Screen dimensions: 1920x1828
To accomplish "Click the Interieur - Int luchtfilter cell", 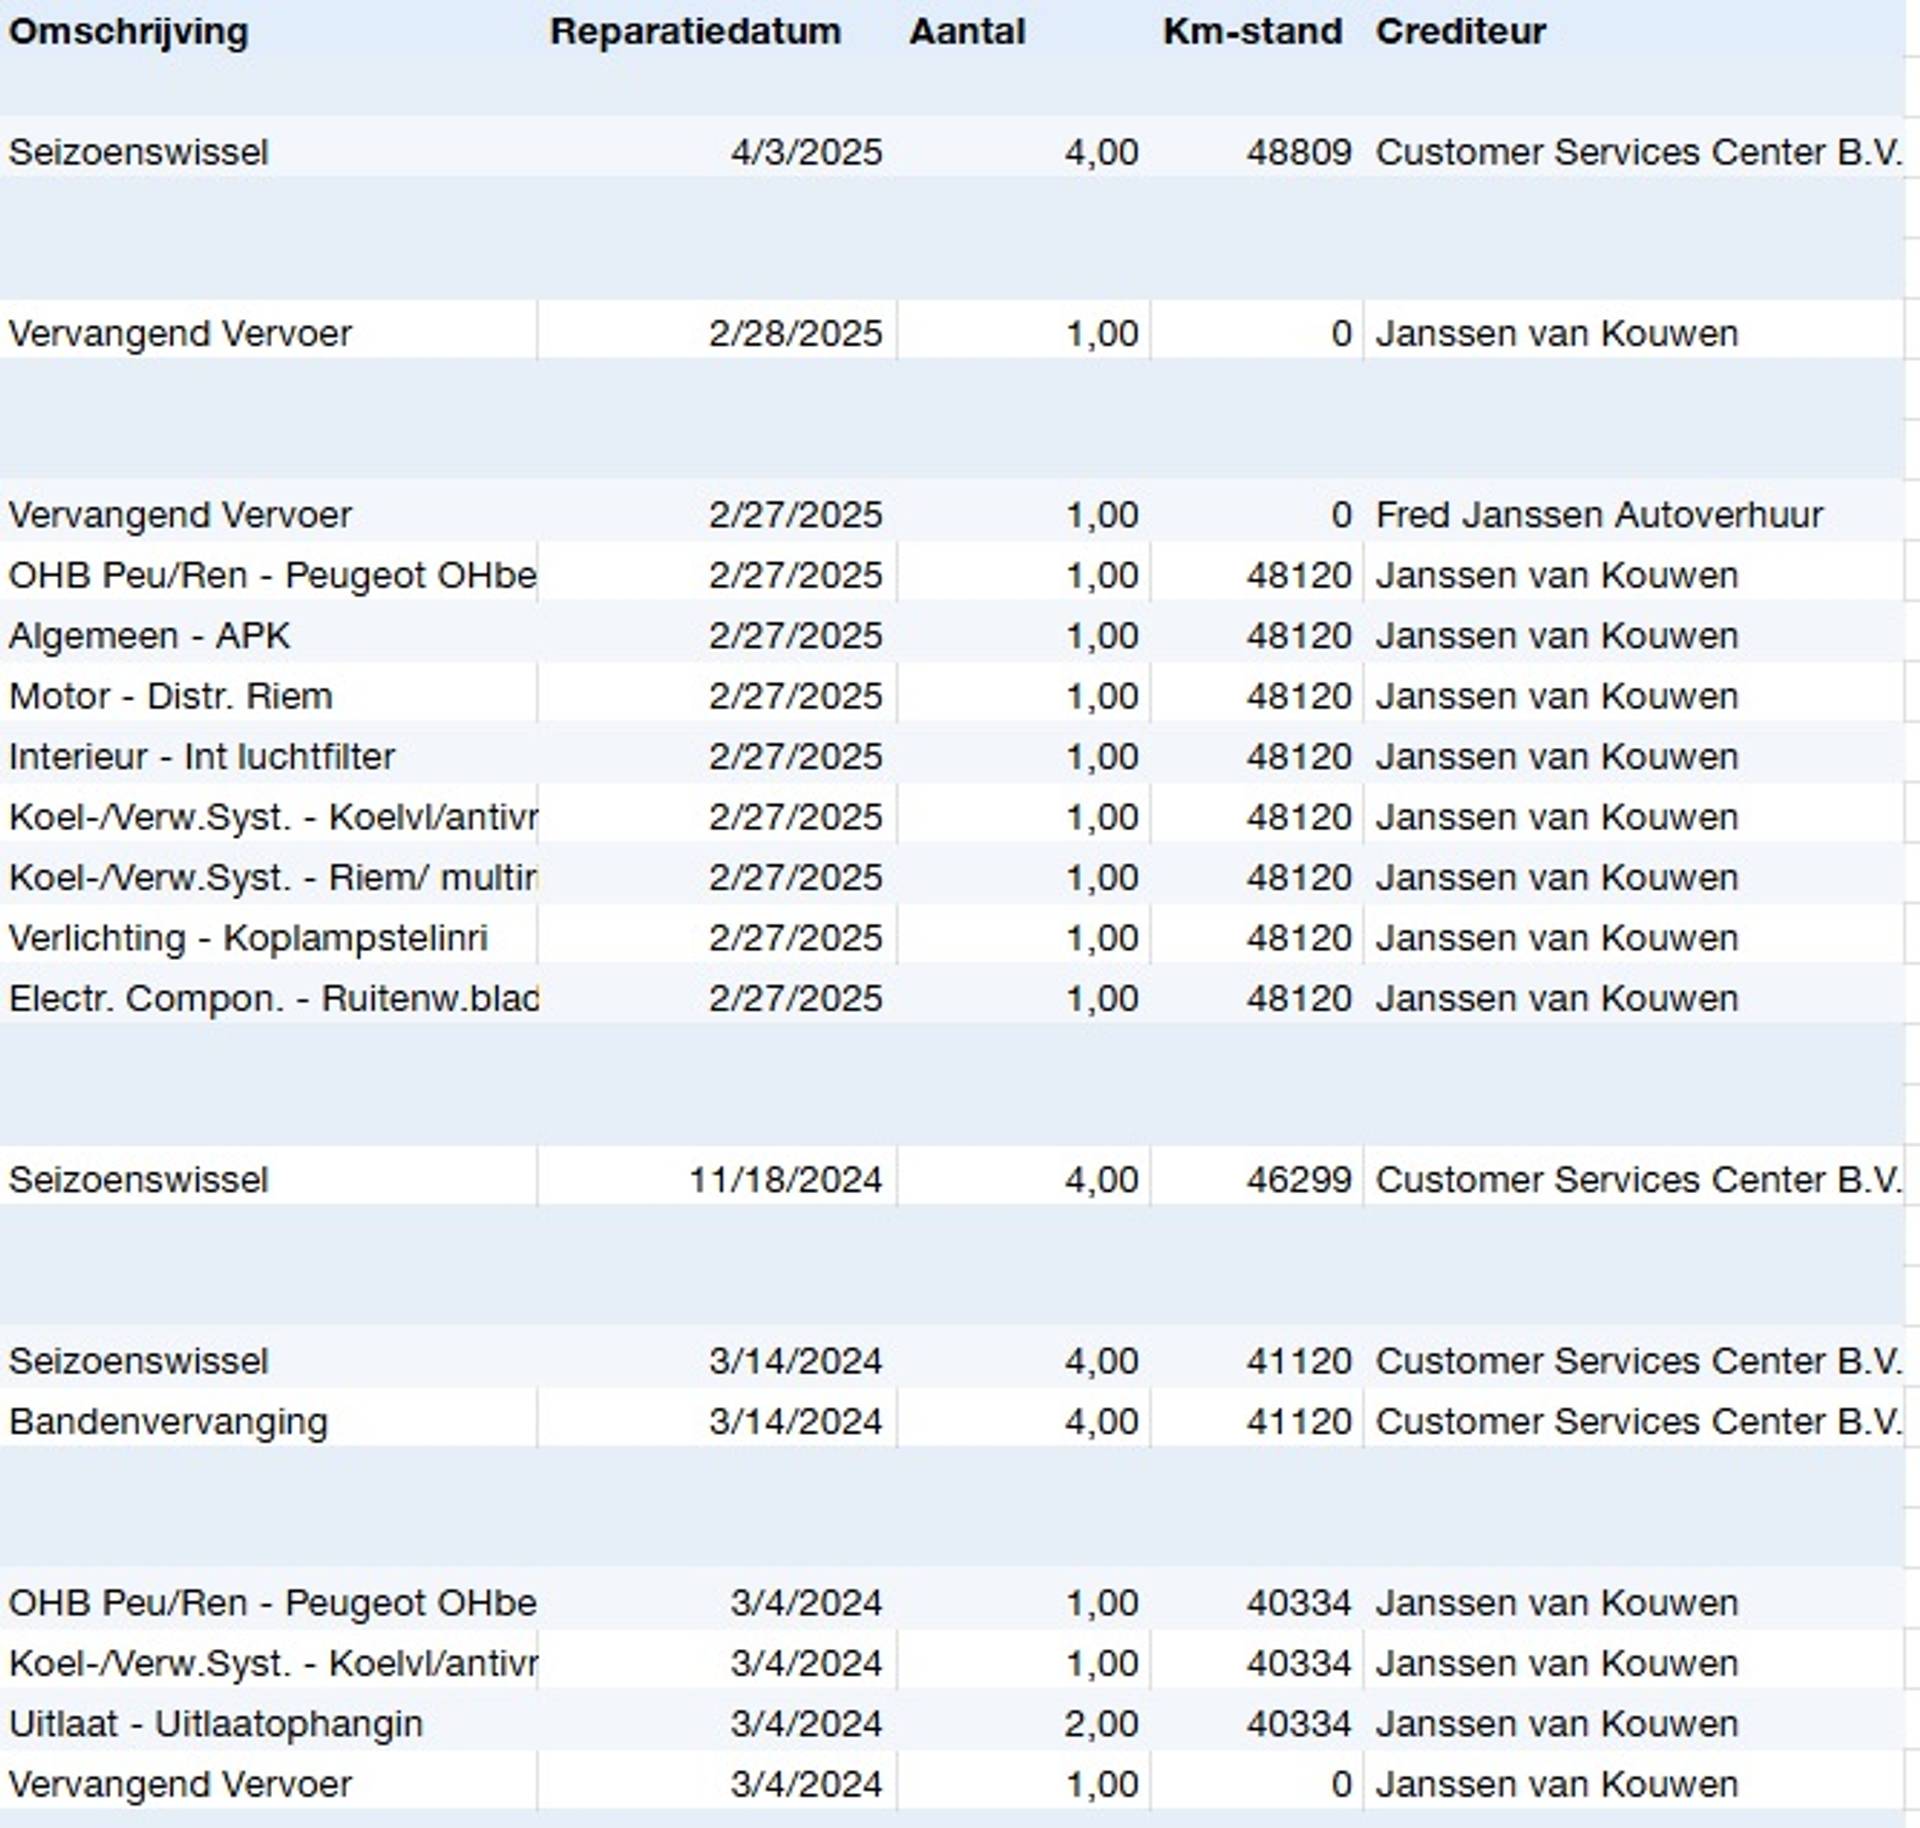I will 201,757.
